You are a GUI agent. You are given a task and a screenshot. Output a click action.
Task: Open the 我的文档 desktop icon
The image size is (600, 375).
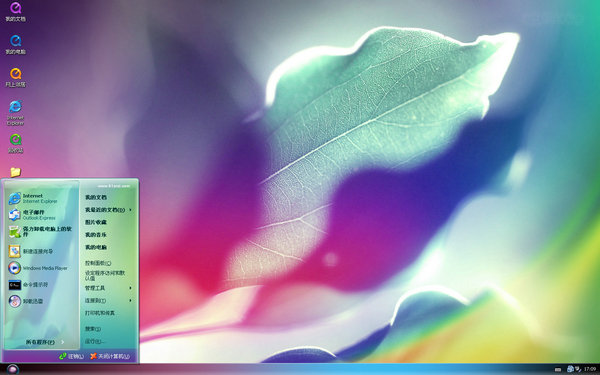point(15,11)
